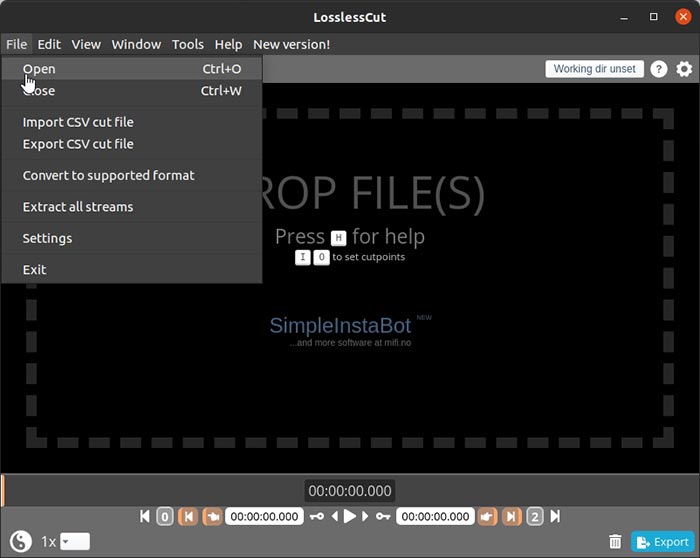Screen dimensions: 700x558
Task: Set cut start to current position
Action: [x=212, y=516]
